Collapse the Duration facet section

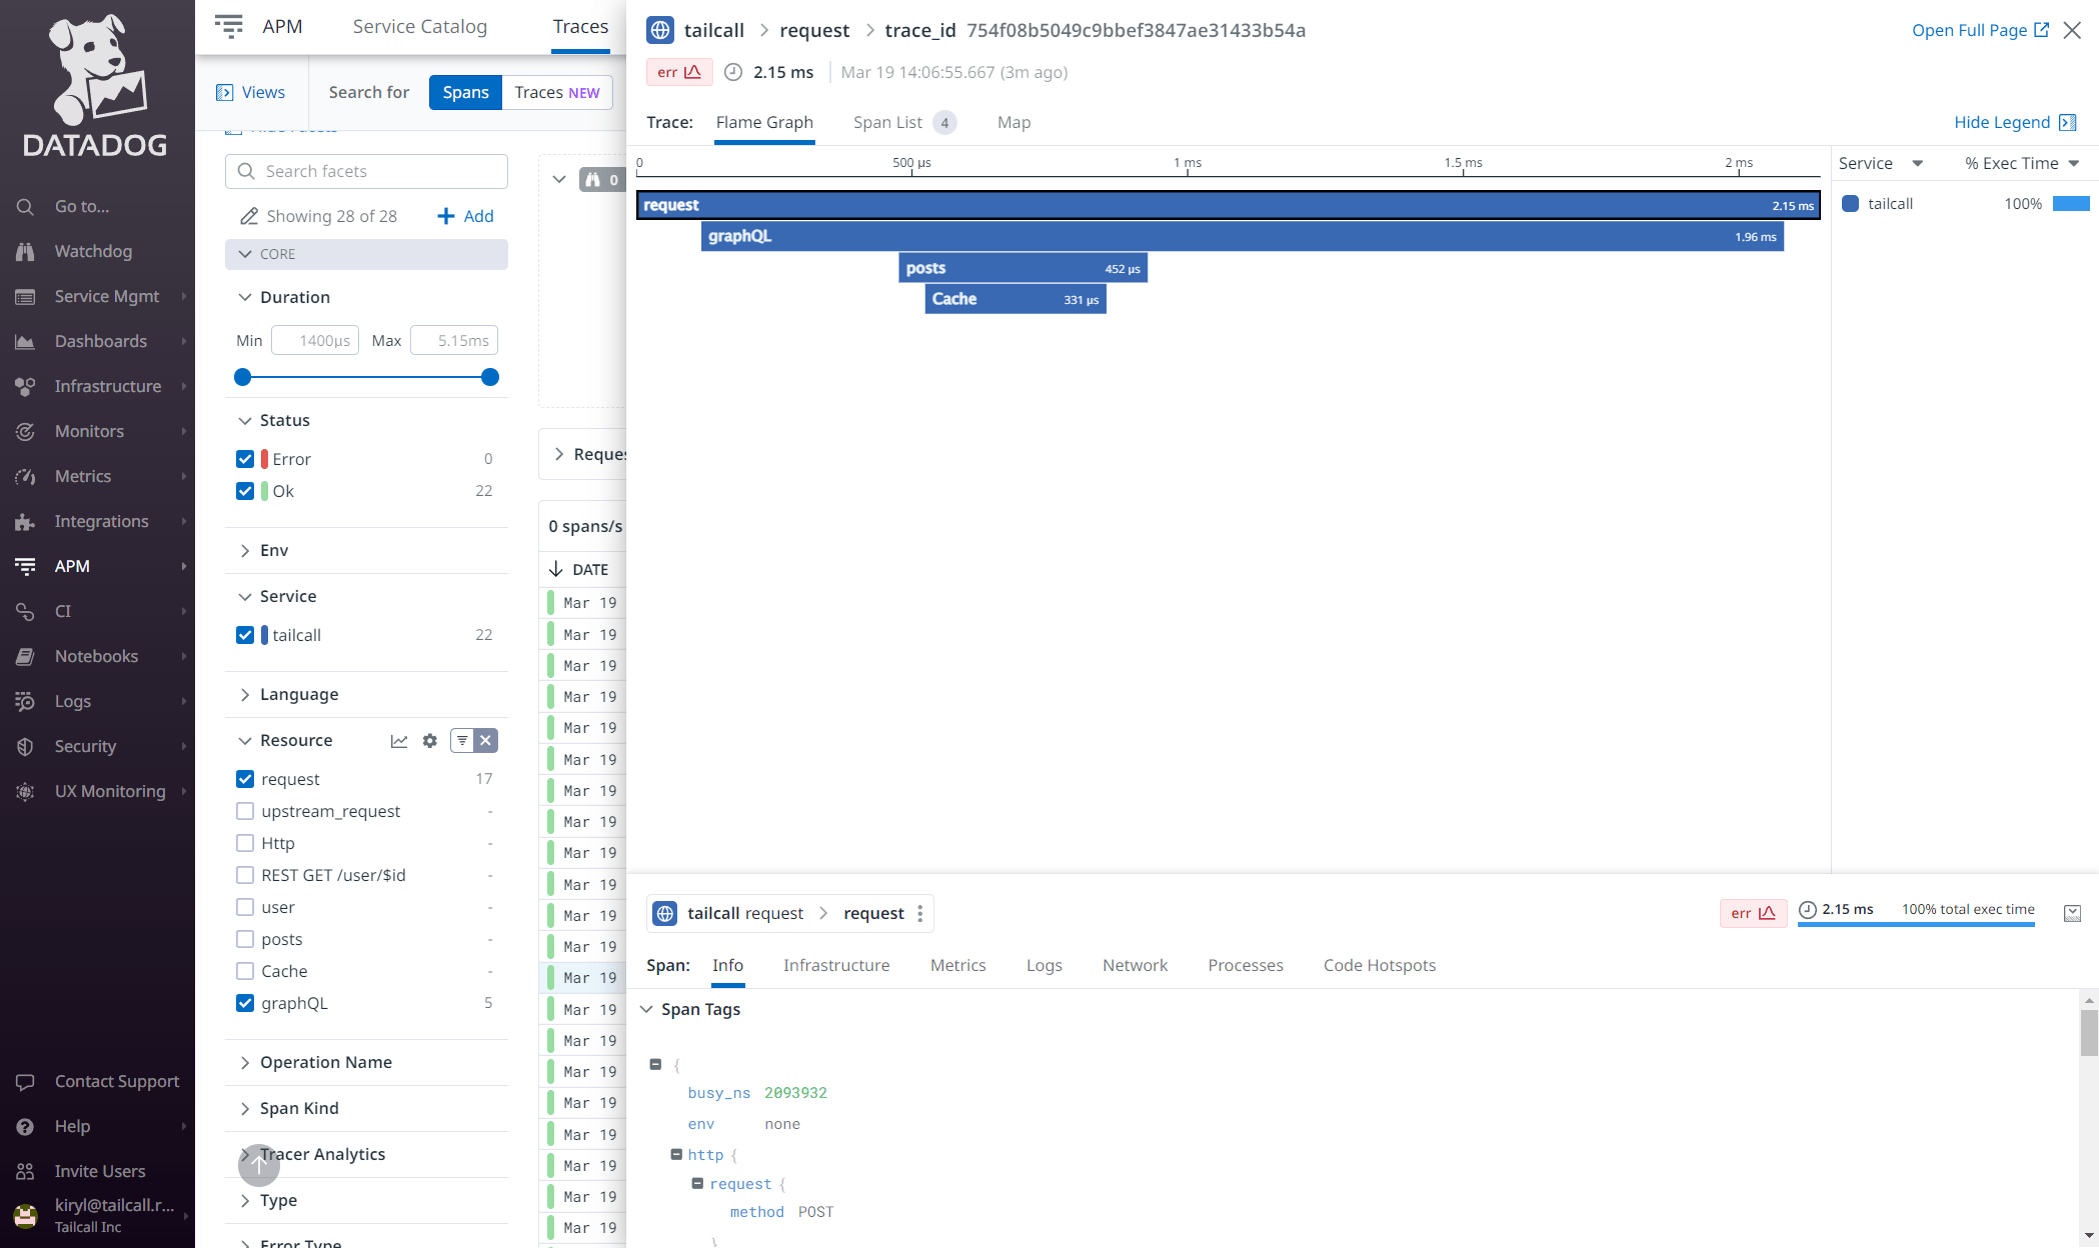click(245, 297)
